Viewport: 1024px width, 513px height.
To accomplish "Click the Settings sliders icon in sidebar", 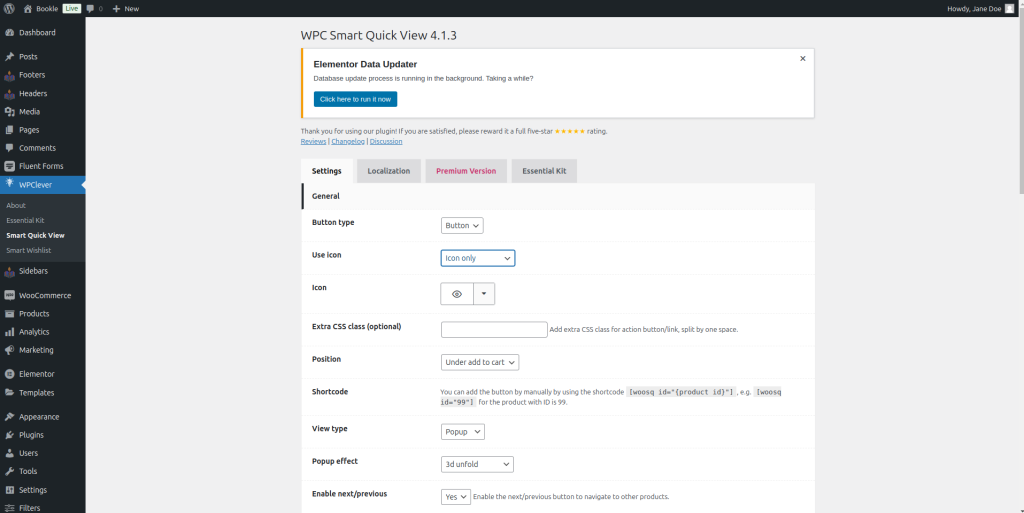I will [x=10, y=490].
